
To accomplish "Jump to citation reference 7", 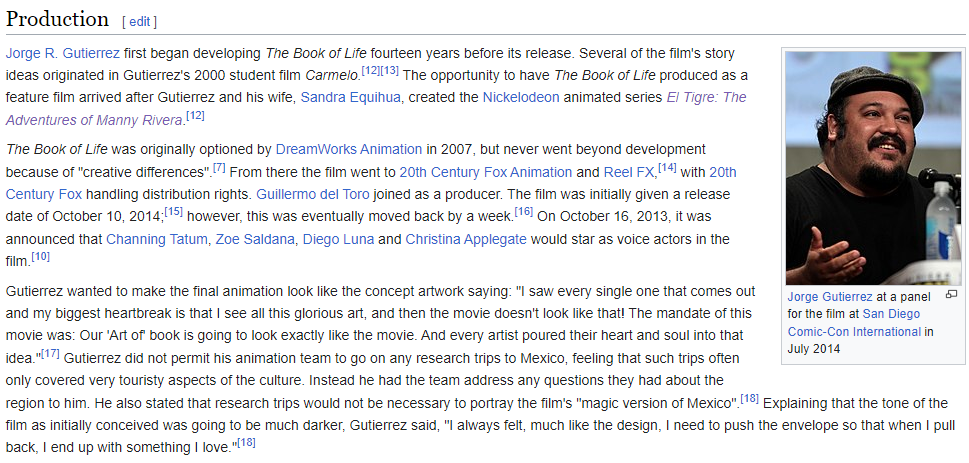I will [x=220, y=166].
